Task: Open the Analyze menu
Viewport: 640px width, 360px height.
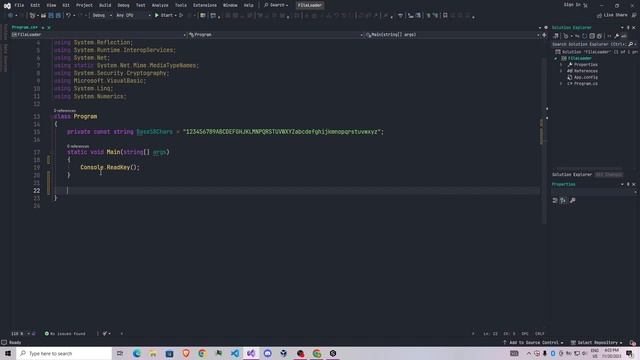Action: (160, 5)
